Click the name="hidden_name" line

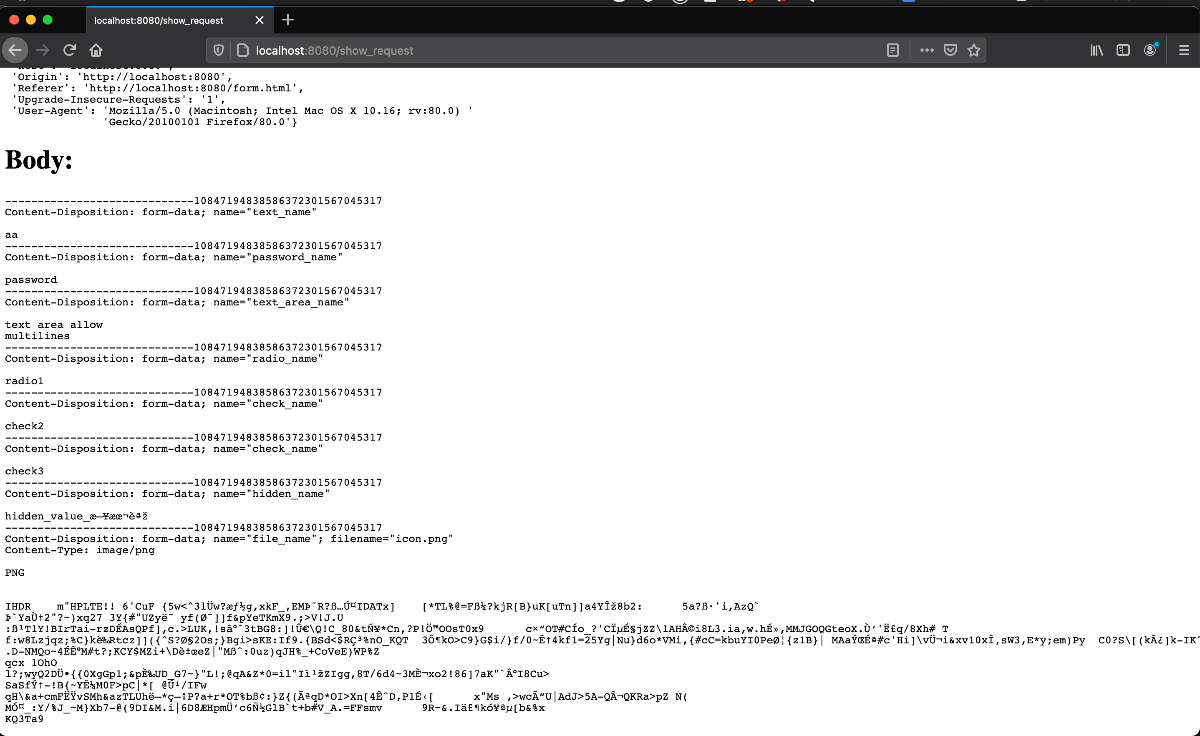point(168,493)
